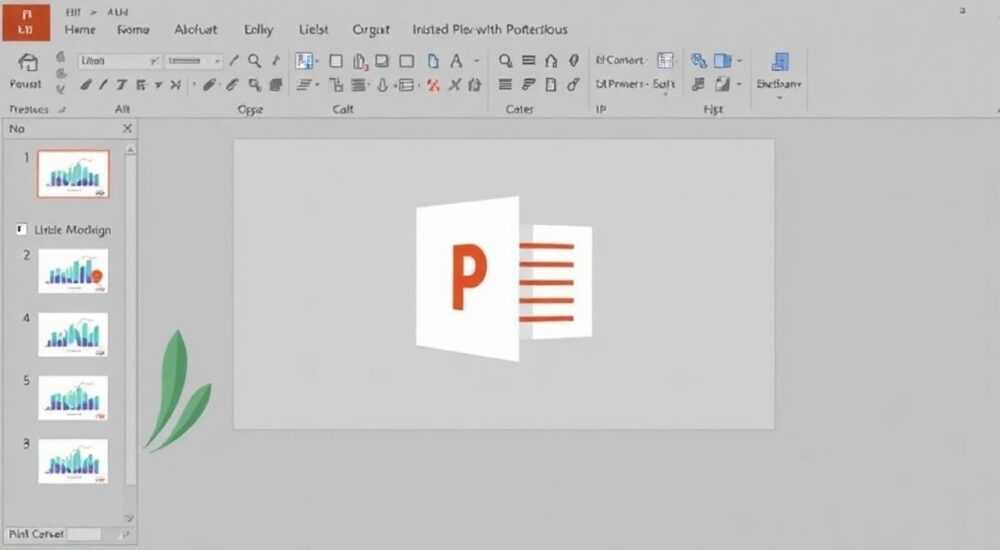Click the dark stacked squares icon in the Oppe group
This screenshot has width=1000, height=550.
pos(276,84)
